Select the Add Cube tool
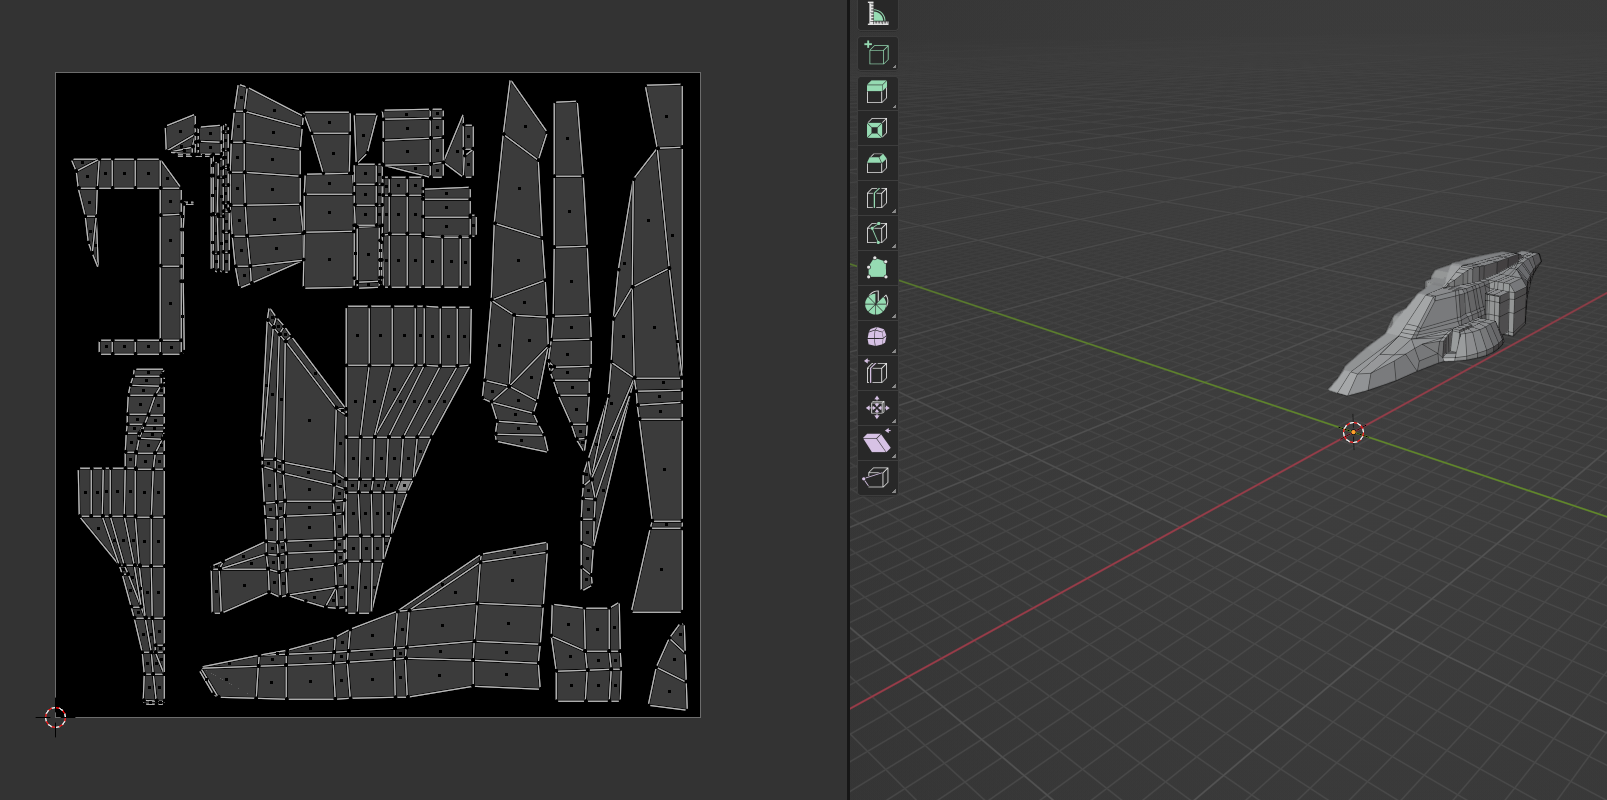Image resolution: width=1607 pixels, height=800 pixels. (877, 53)
